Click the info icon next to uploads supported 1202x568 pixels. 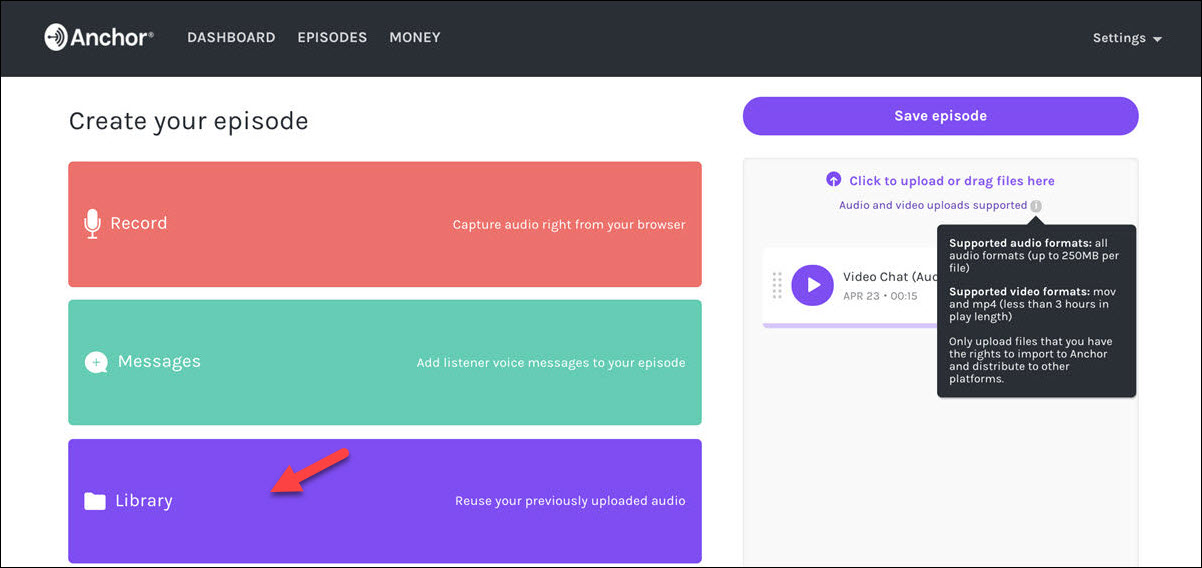[x=1036, y=206]
